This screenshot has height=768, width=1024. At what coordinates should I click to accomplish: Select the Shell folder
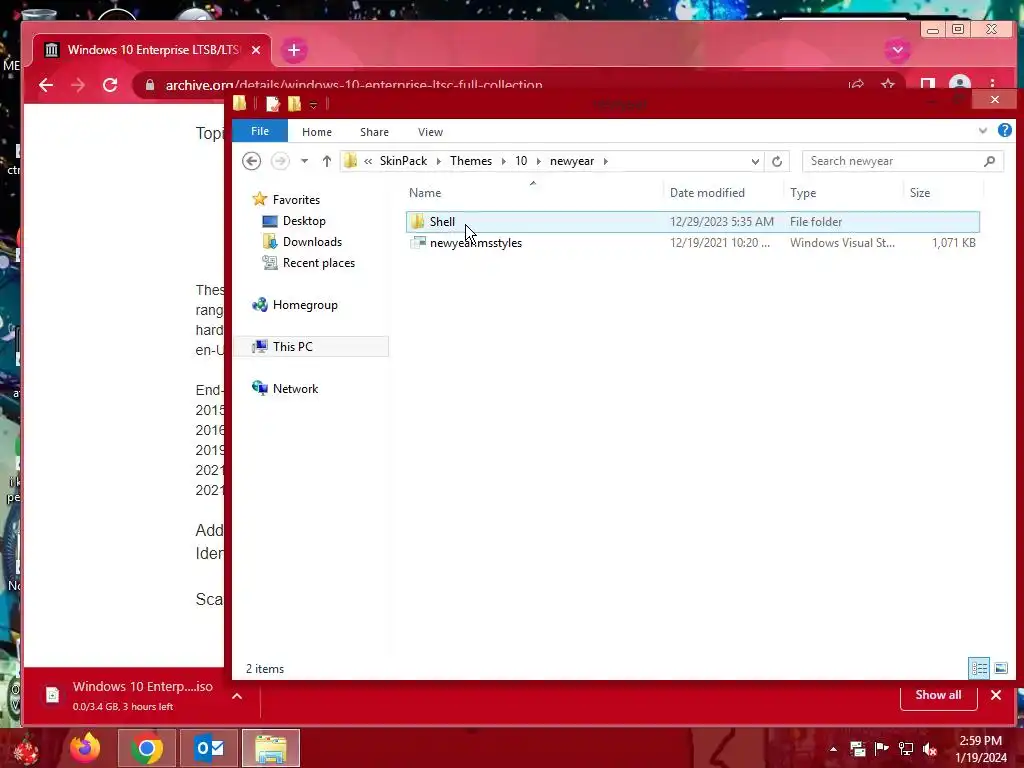(692, 221)
